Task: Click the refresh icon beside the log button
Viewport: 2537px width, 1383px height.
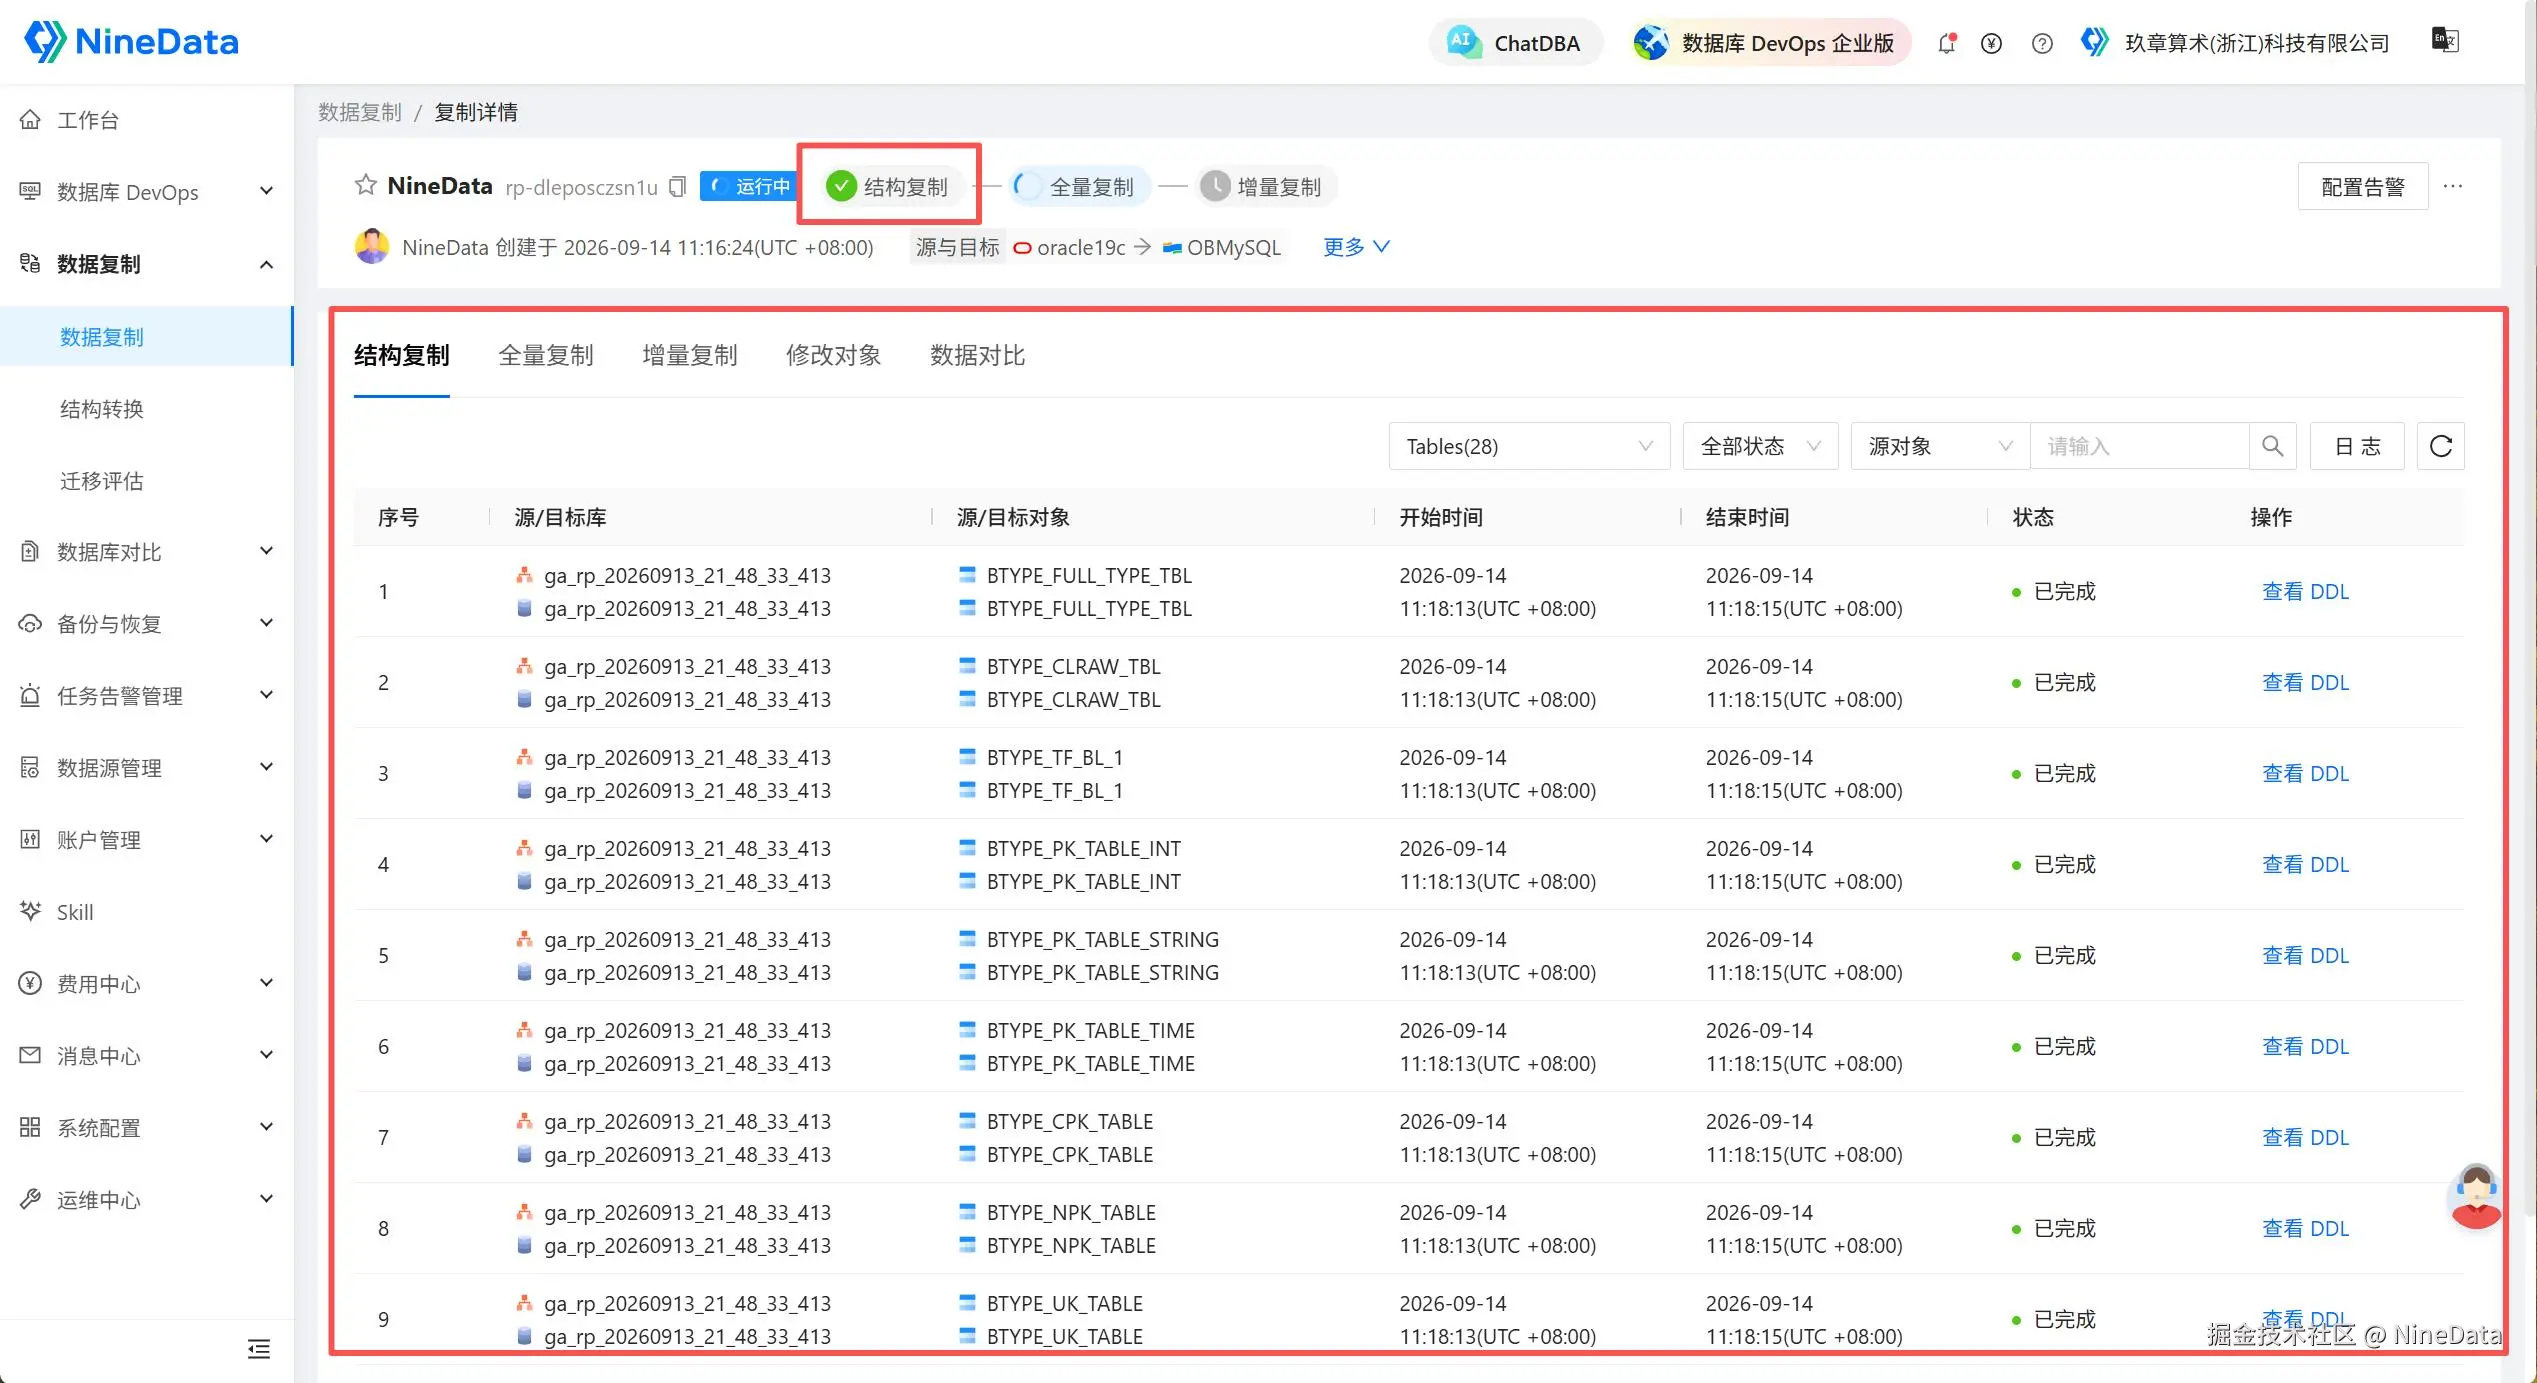Action: pos(2440,446)
